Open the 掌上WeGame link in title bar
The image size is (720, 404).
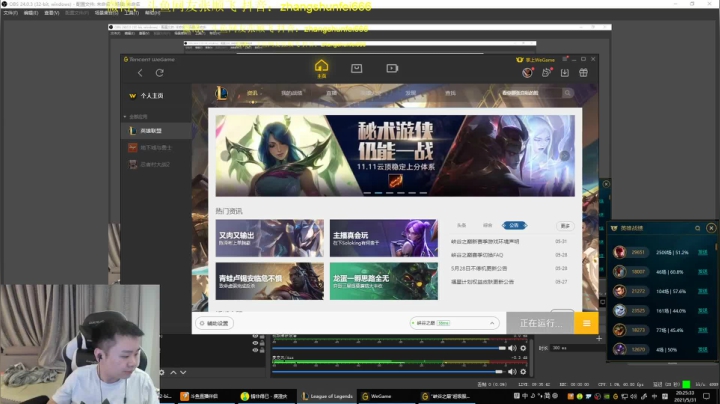535,60
